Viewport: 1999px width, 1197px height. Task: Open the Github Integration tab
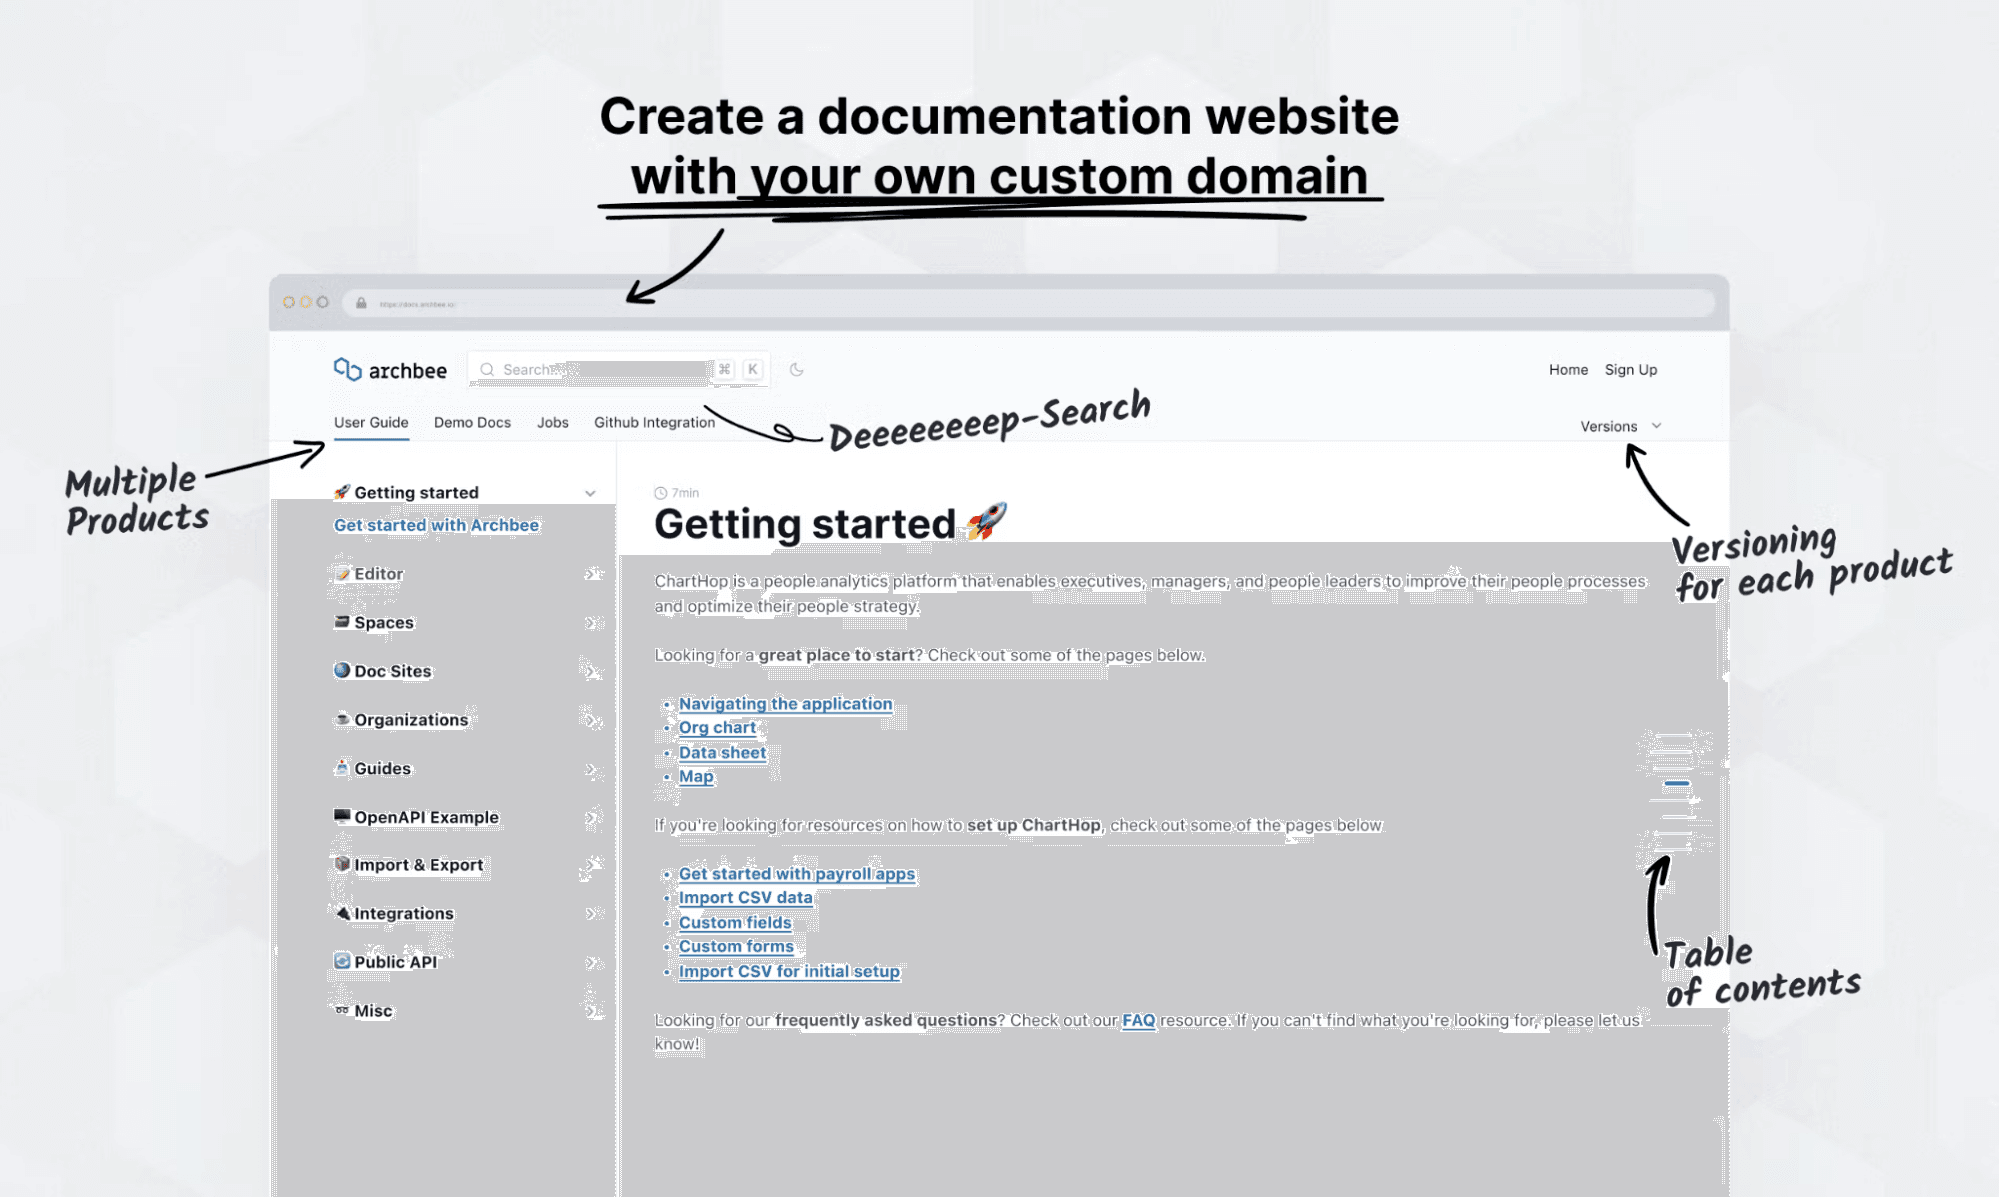(654, 422)
